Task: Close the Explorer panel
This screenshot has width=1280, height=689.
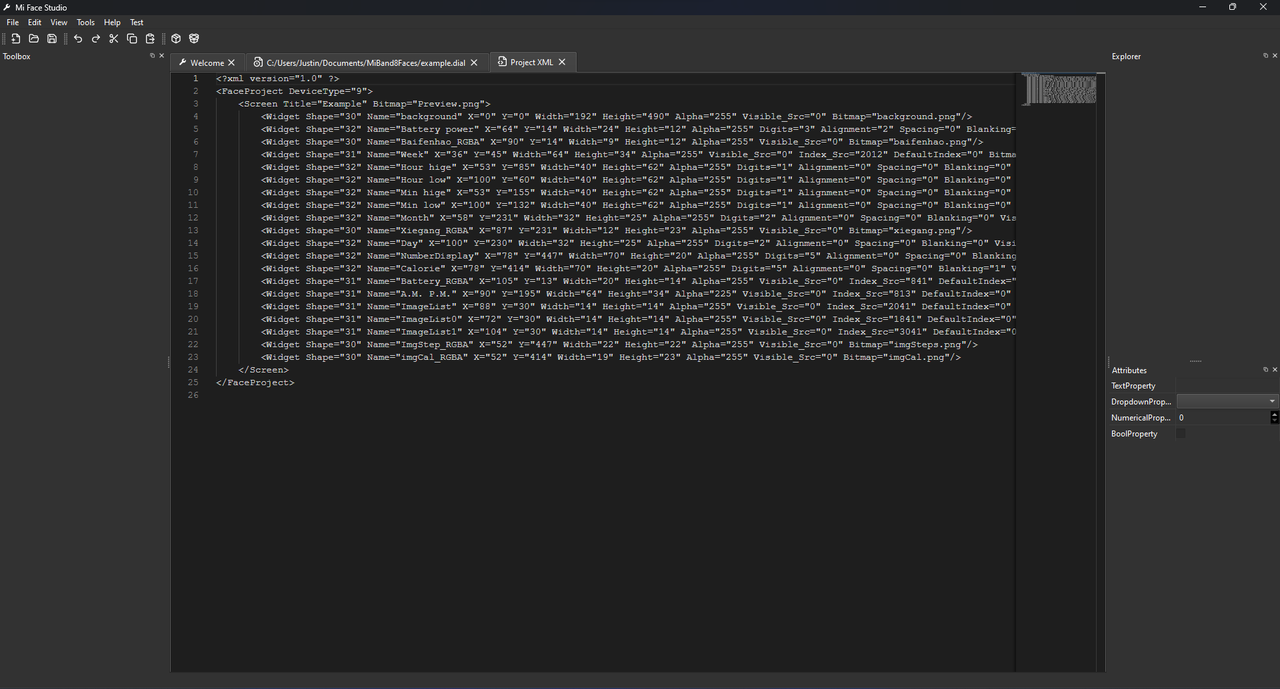Action: pos(1274,56)
